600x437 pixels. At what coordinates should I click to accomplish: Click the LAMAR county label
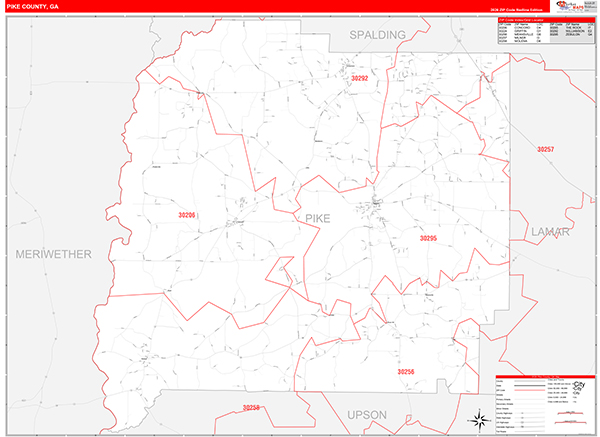coord(550,232)
